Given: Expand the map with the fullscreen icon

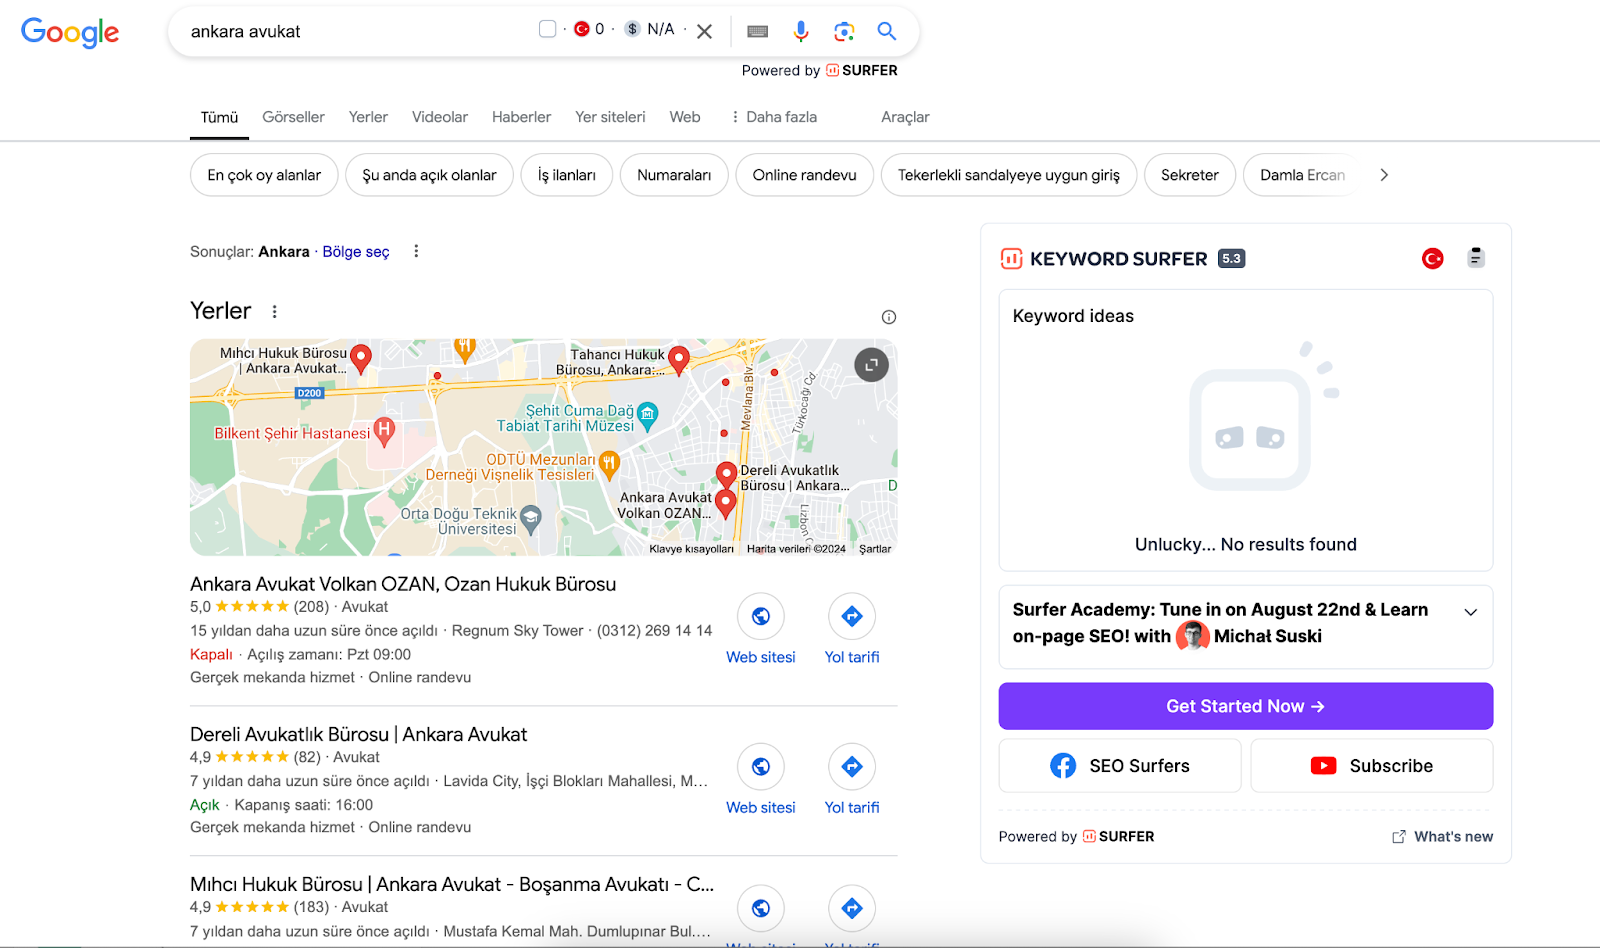Looking at the screenshot, I should click(871, 364).
